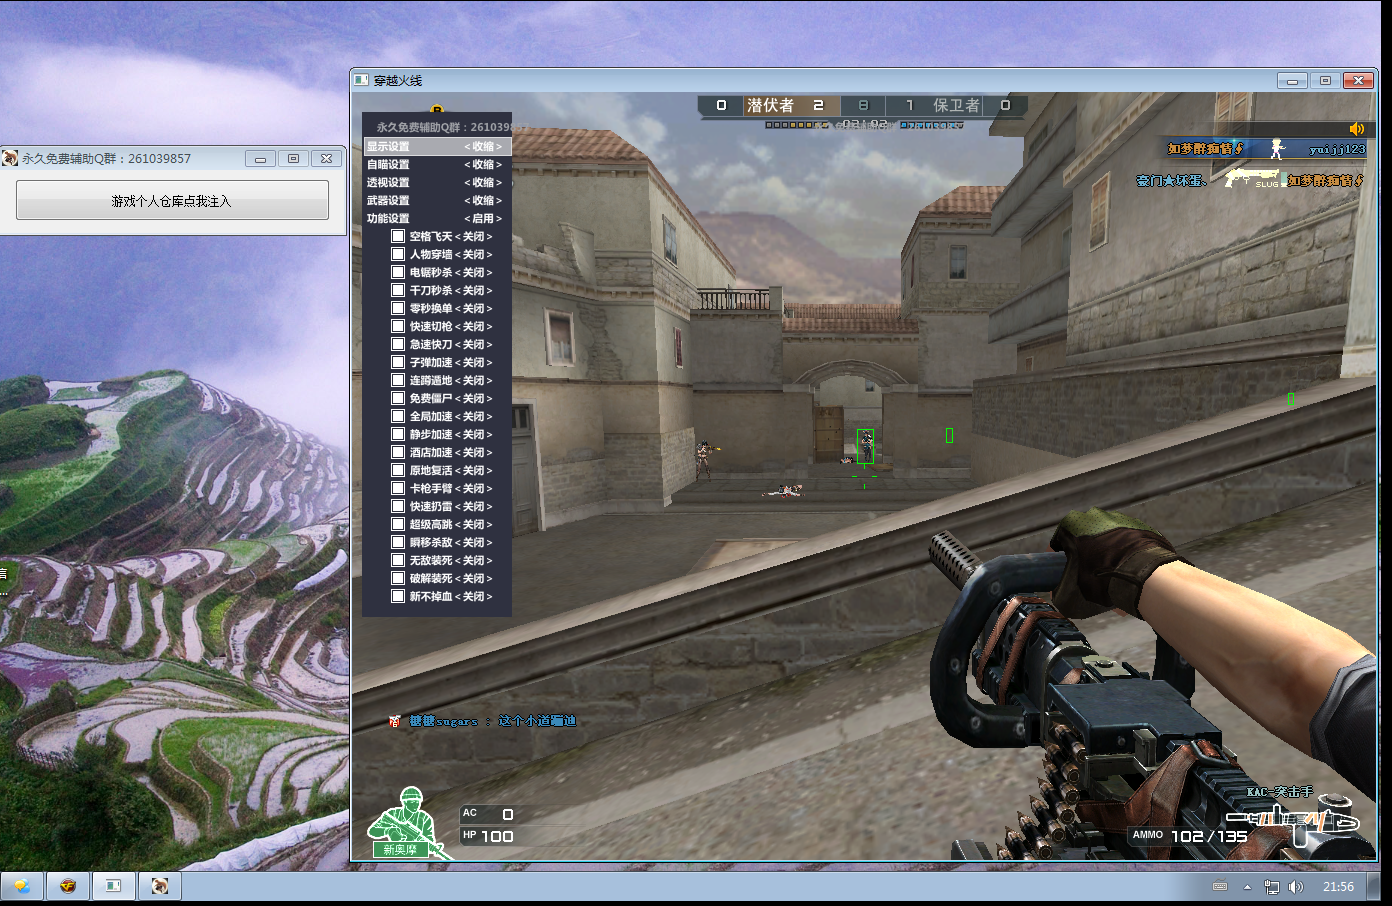Click the 卡枪手臂 label text
Viewport: 1392px width, 906px height.
pyautogui.click(x=431, y=489)
